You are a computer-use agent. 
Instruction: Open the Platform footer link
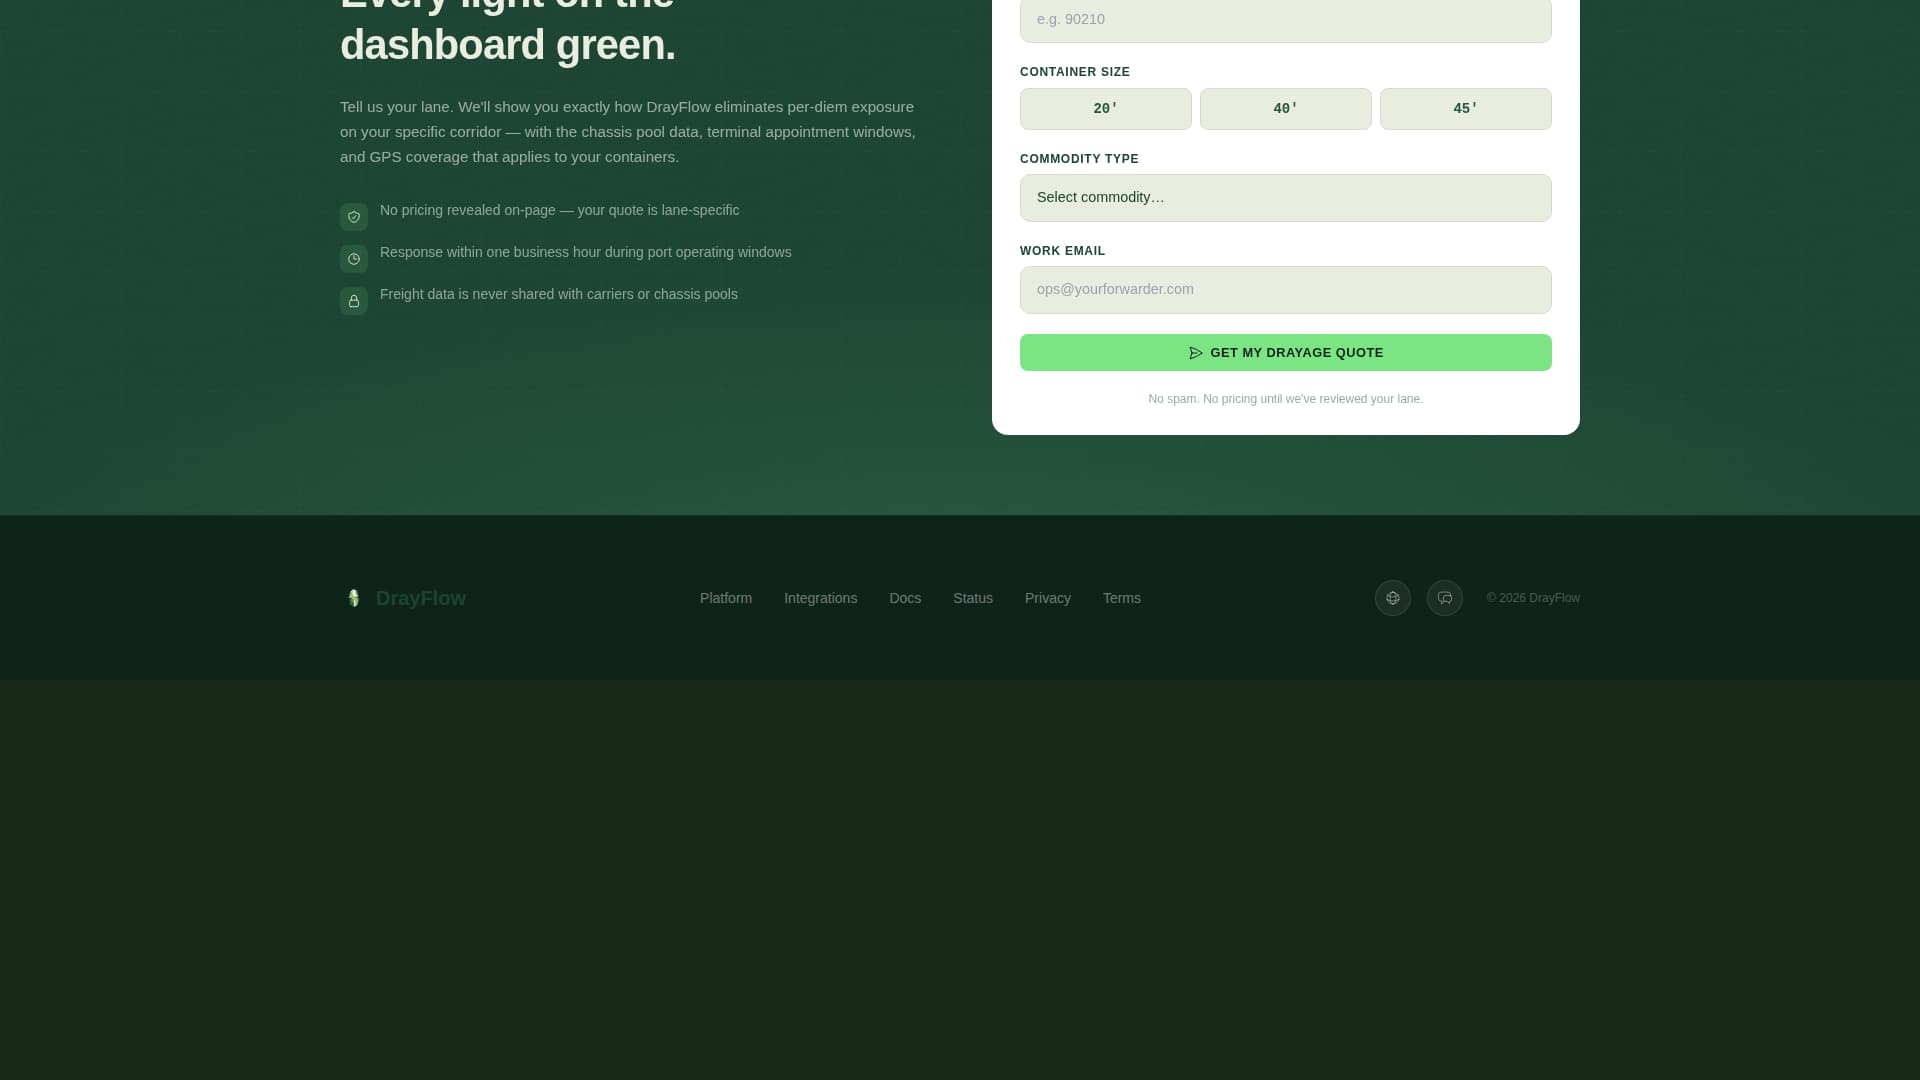[726, 598]
